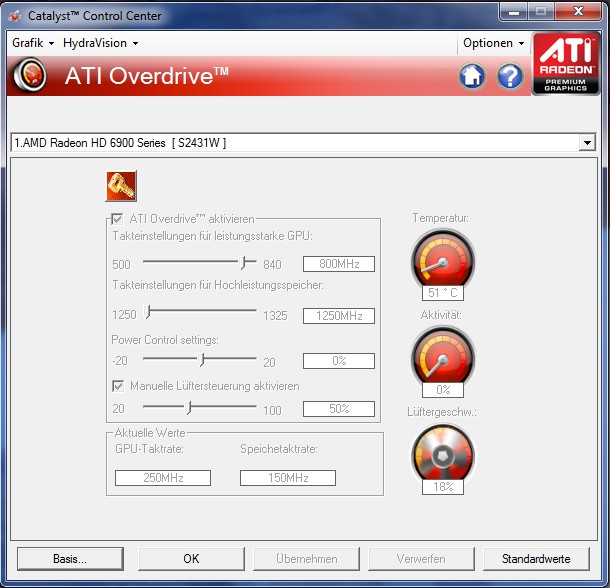This screenshot has height=588, width=610.
Task: Click the 51 °C temperature readout
Action: point(443,293)
